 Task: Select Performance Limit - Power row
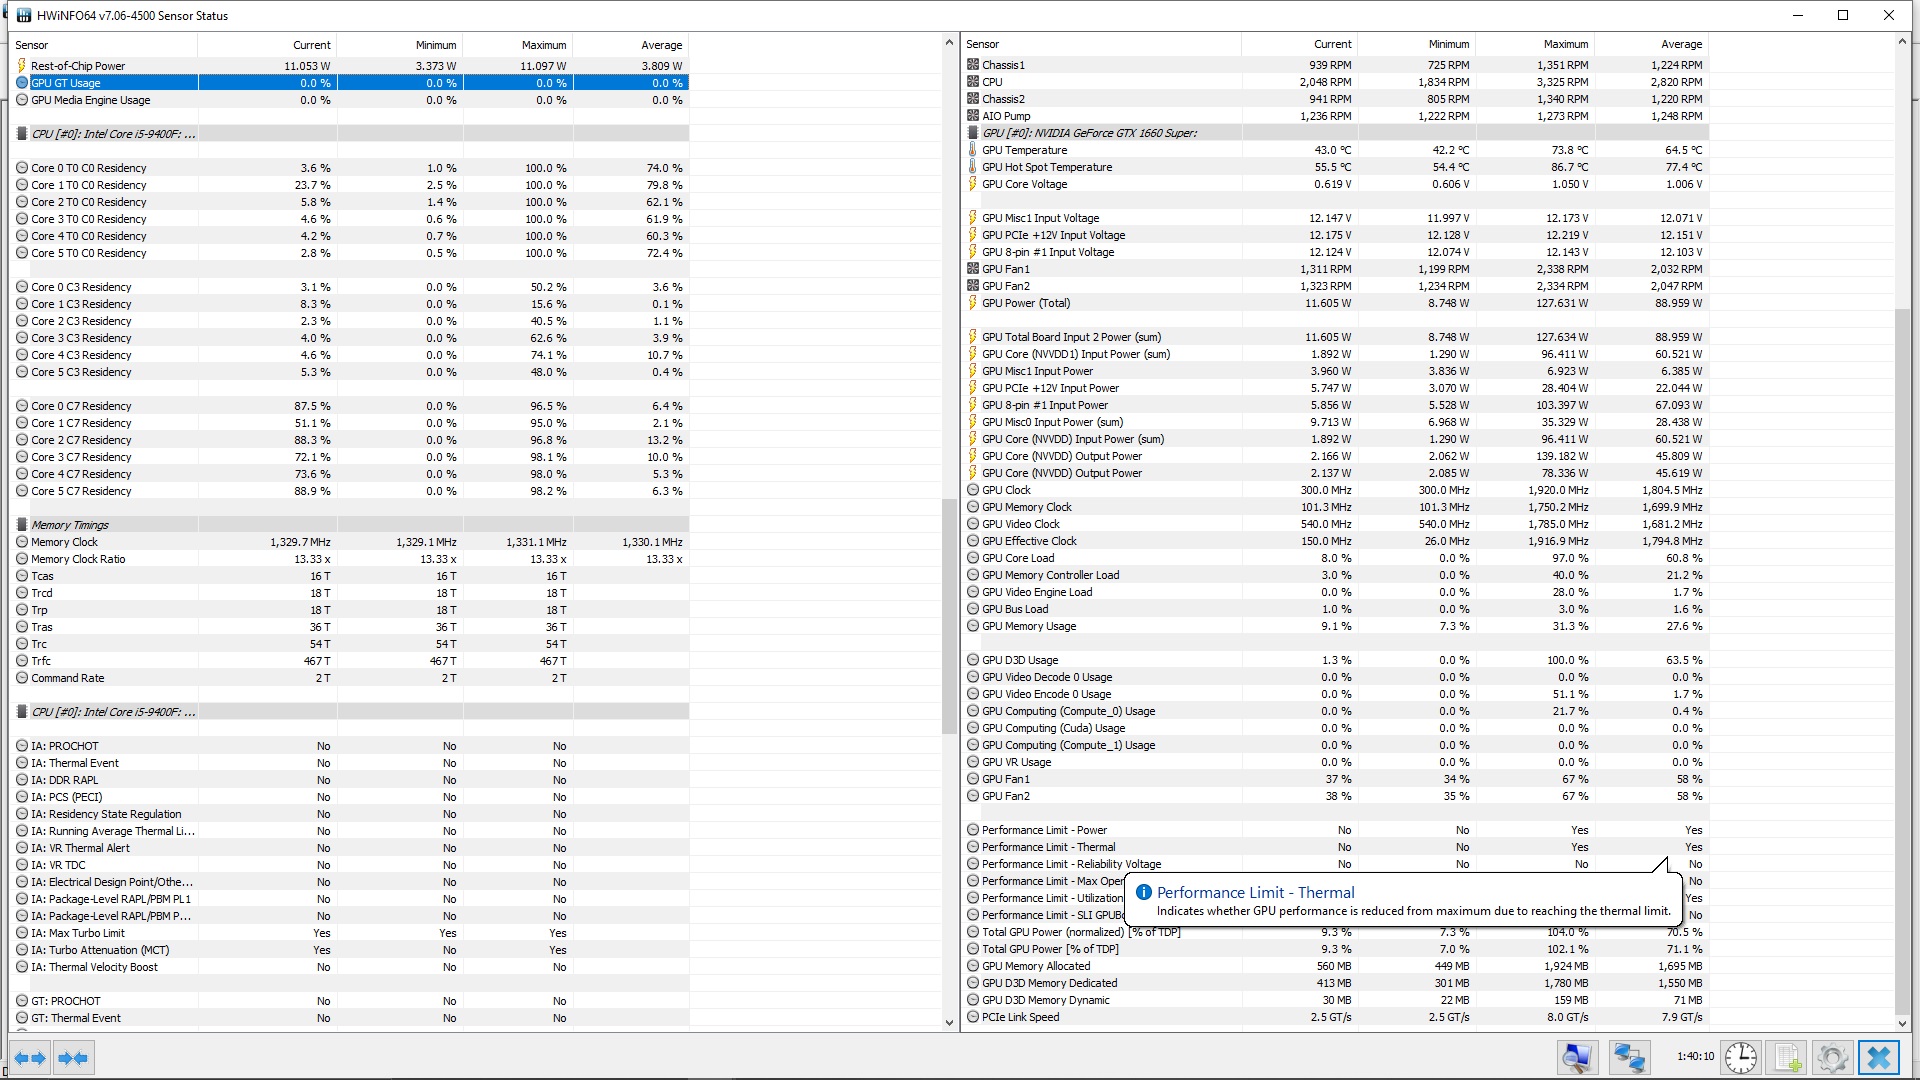1043,830
